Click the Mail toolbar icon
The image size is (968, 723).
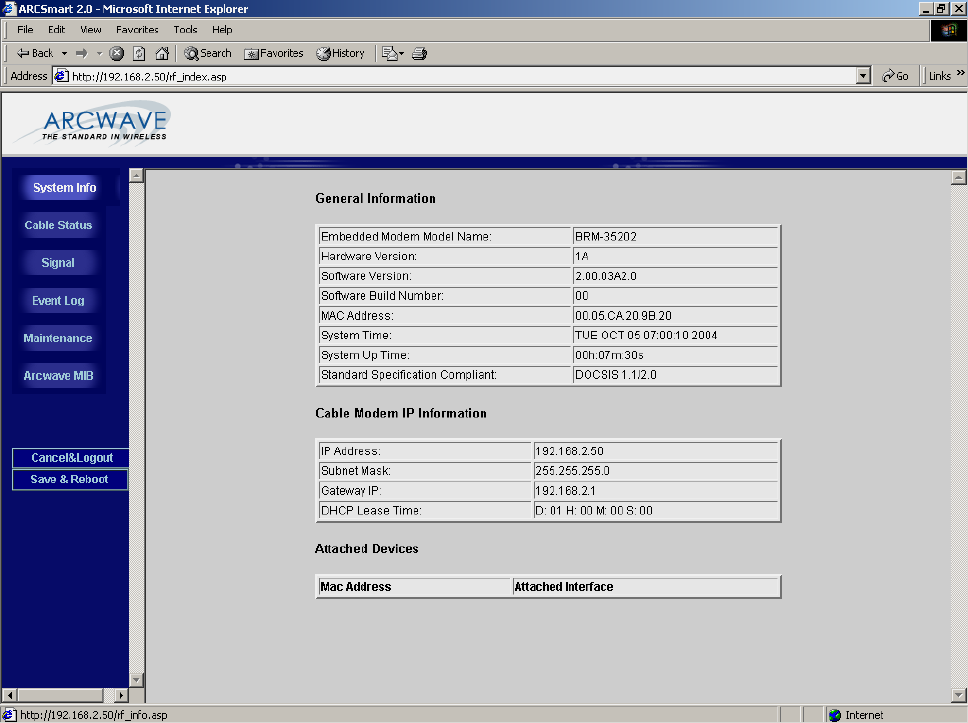(x=393, y=54)
